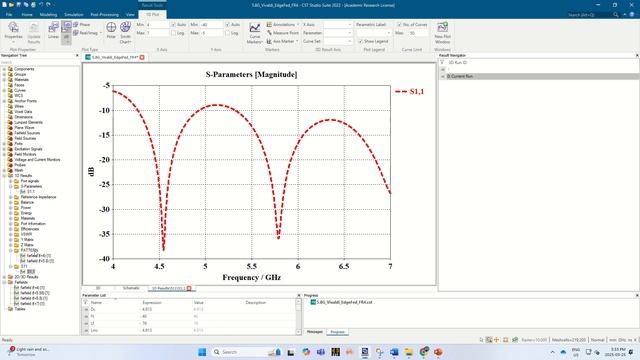Open the Axis Marker tool
The width and height of the screenshot is (640, 360).
tap(282, 41)
